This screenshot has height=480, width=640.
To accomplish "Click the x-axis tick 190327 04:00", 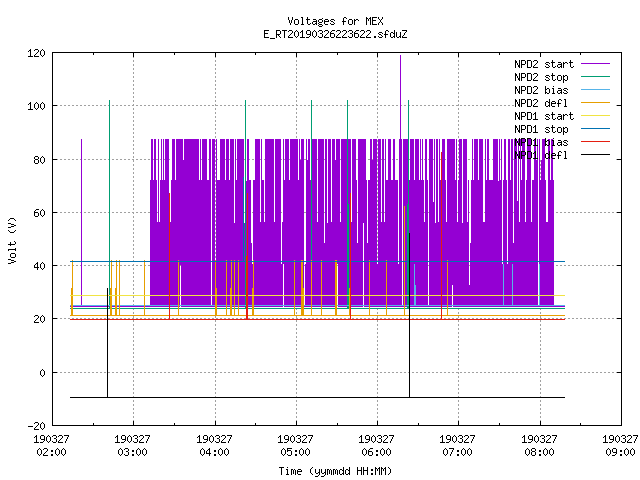I will point(214,445).
